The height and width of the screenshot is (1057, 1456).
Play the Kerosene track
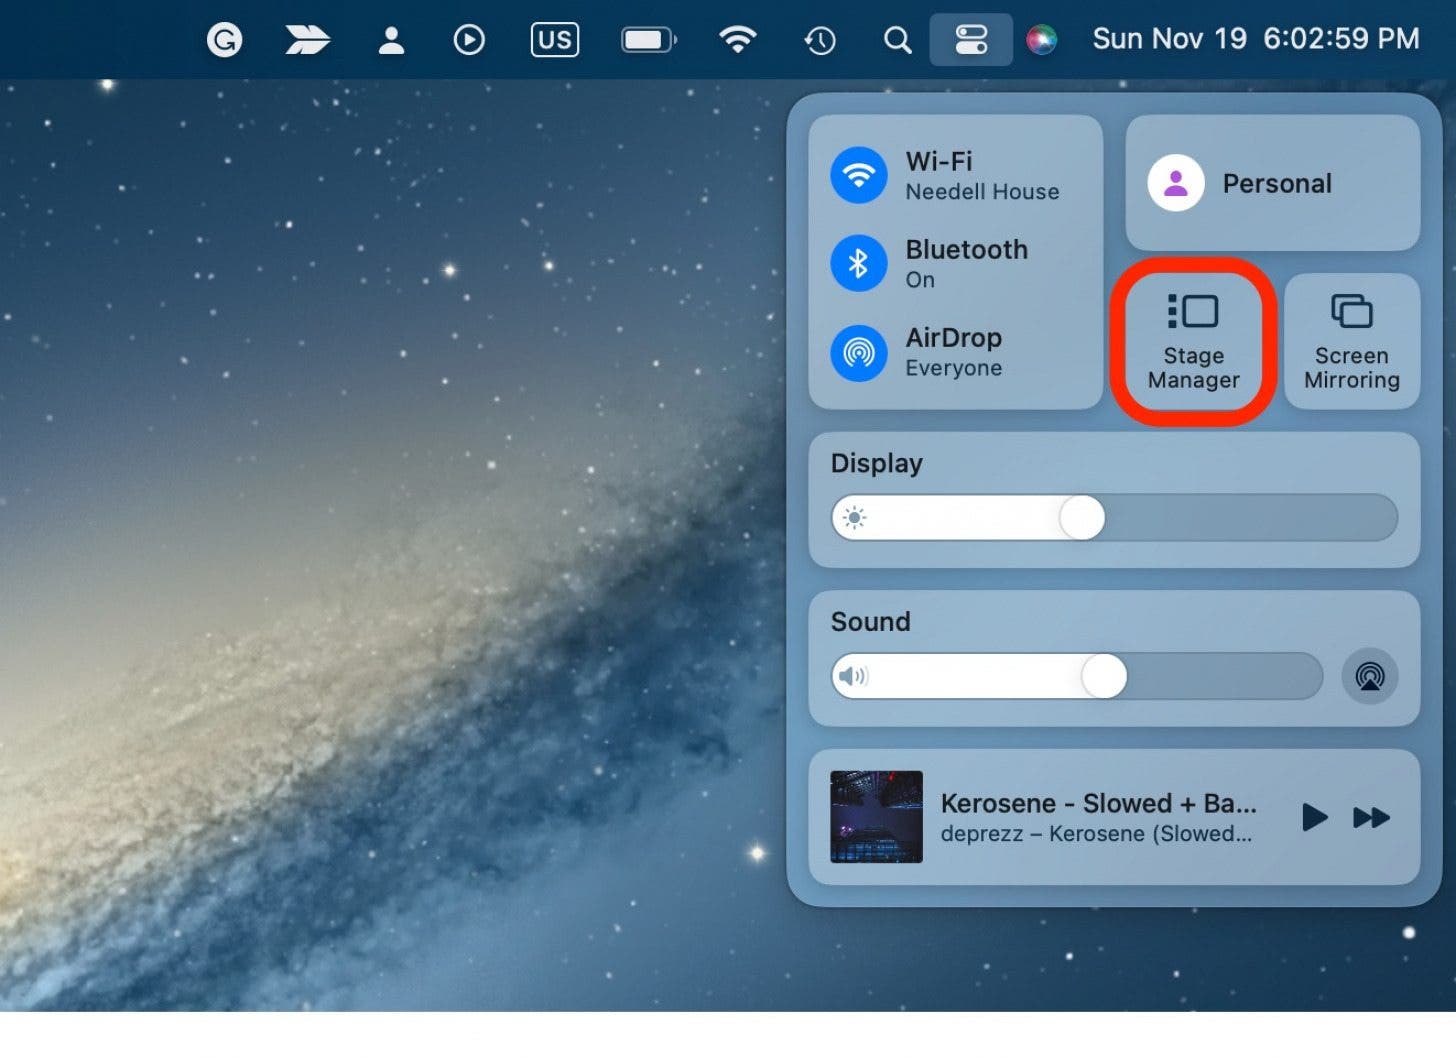(1314, 817)
